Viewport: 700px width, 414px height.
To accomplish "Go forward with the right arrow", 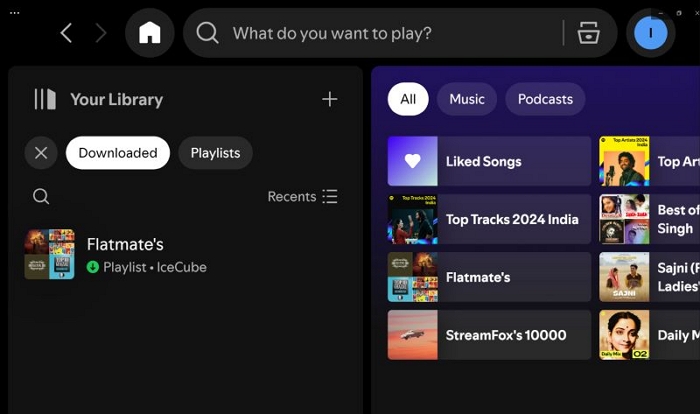I will (101, 33).
